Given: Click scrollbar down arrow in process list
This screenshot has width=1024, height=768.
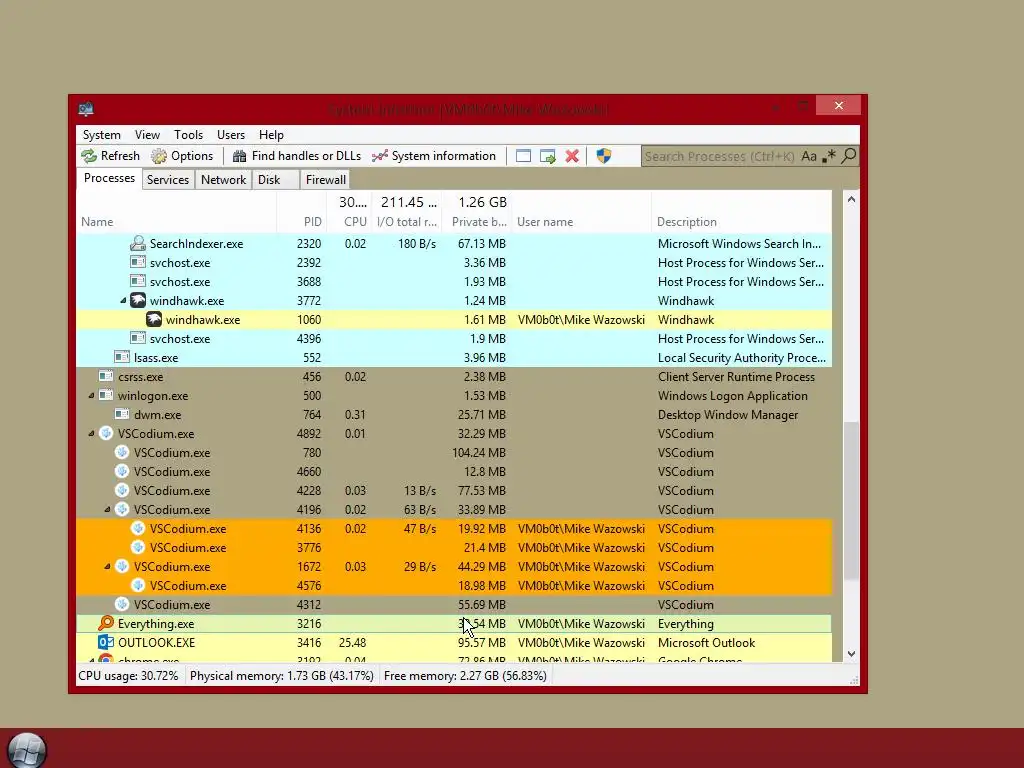Looking at the screenshot, I should pos(851,654).
